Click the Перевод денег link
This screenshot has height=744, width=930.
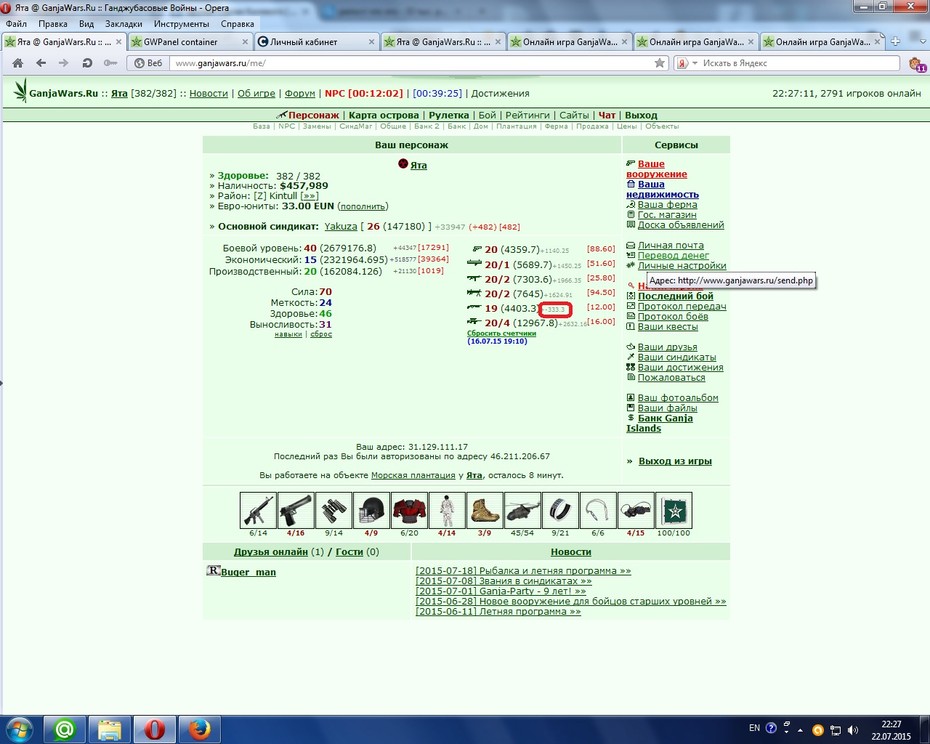pyautogui.click(x=673, y=255)
